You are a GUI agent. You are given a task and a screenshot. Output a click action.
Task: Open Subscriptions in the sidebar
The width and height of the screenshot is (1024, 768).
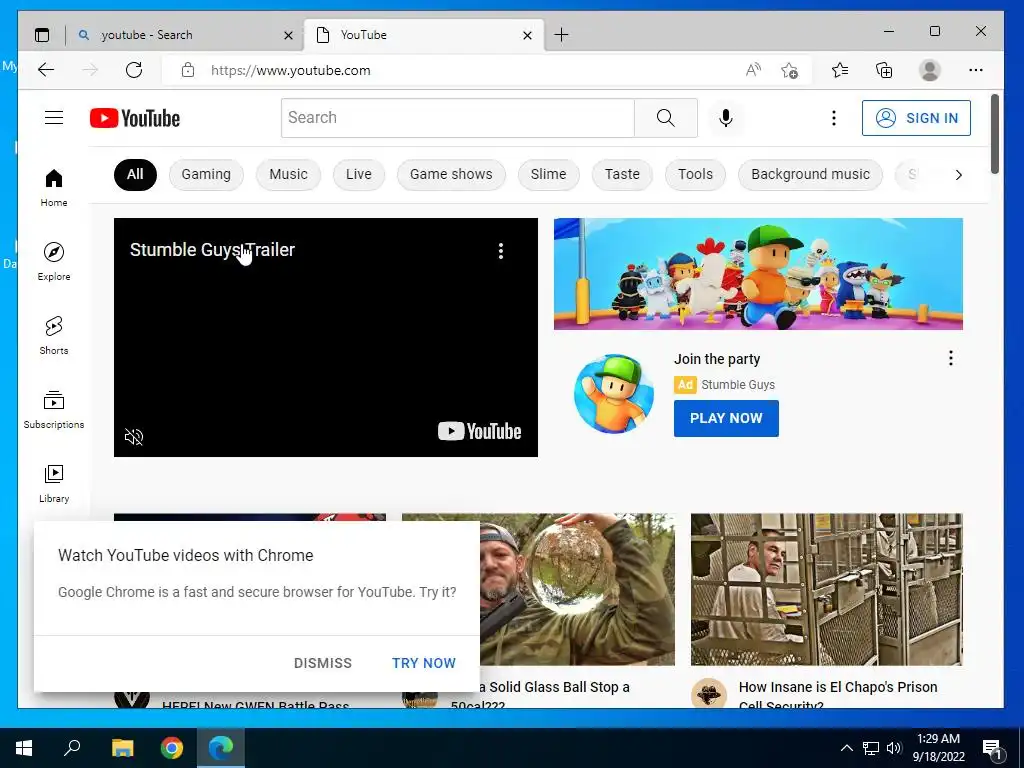click(54, 409)
